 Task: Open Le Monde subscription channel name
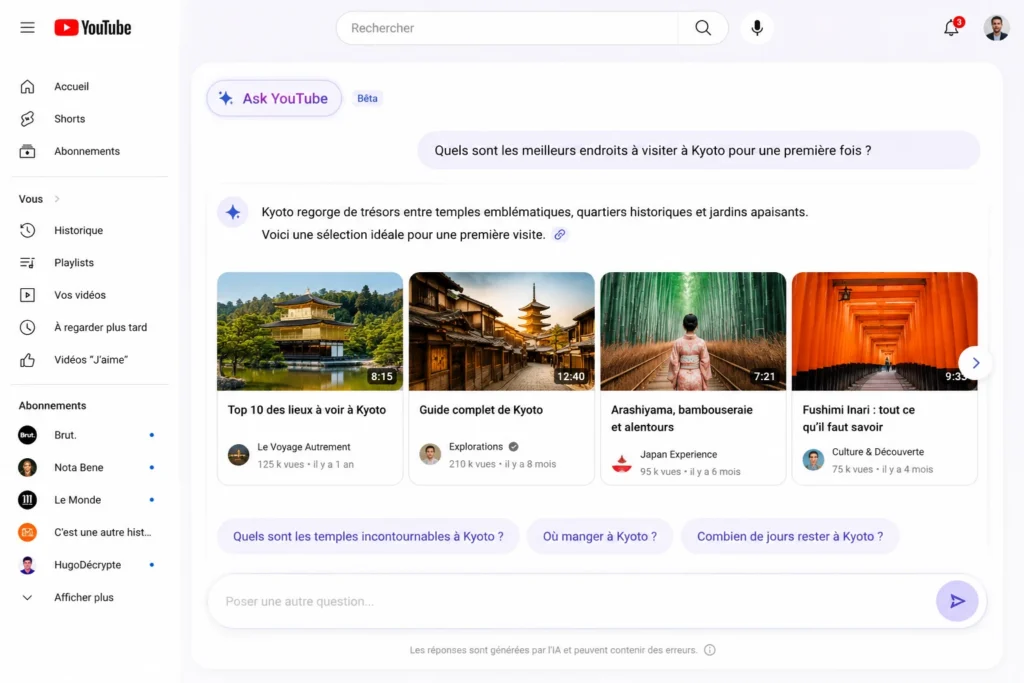pyautogui.click(x=78, y=500)
